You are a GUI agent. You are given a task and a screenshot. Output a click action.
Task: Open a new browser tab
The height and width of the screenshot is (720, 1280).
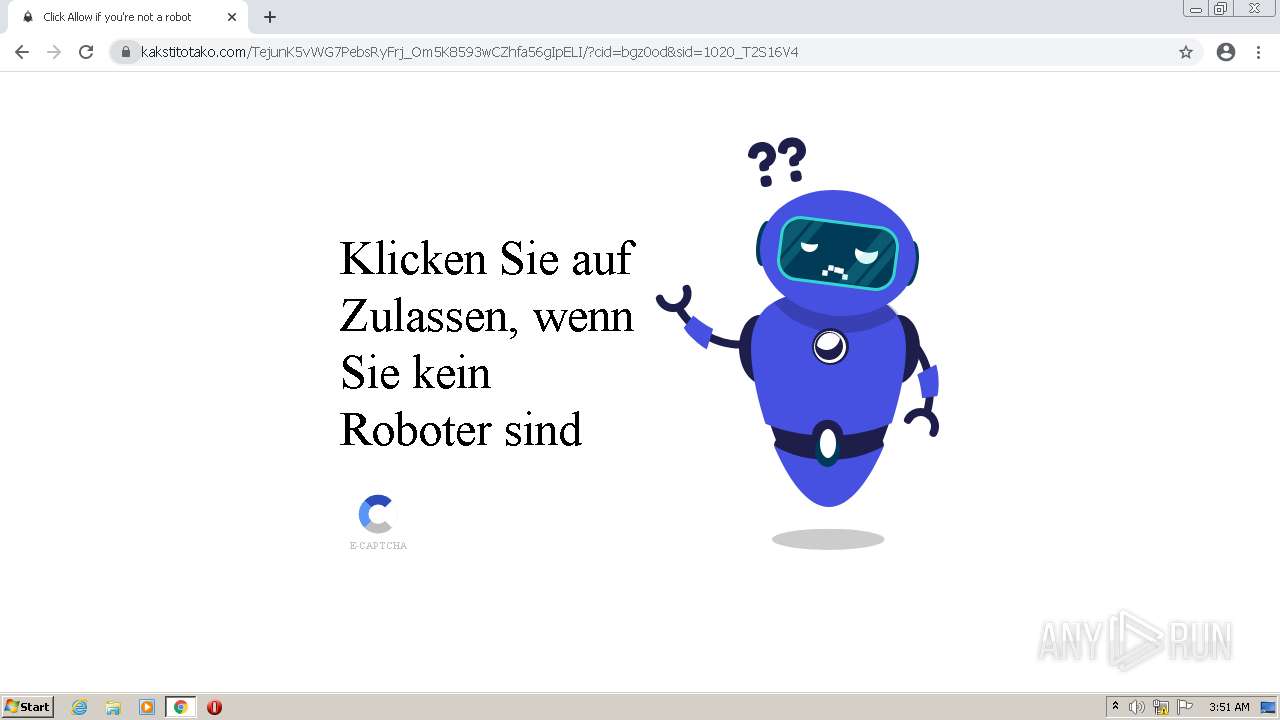270,17
